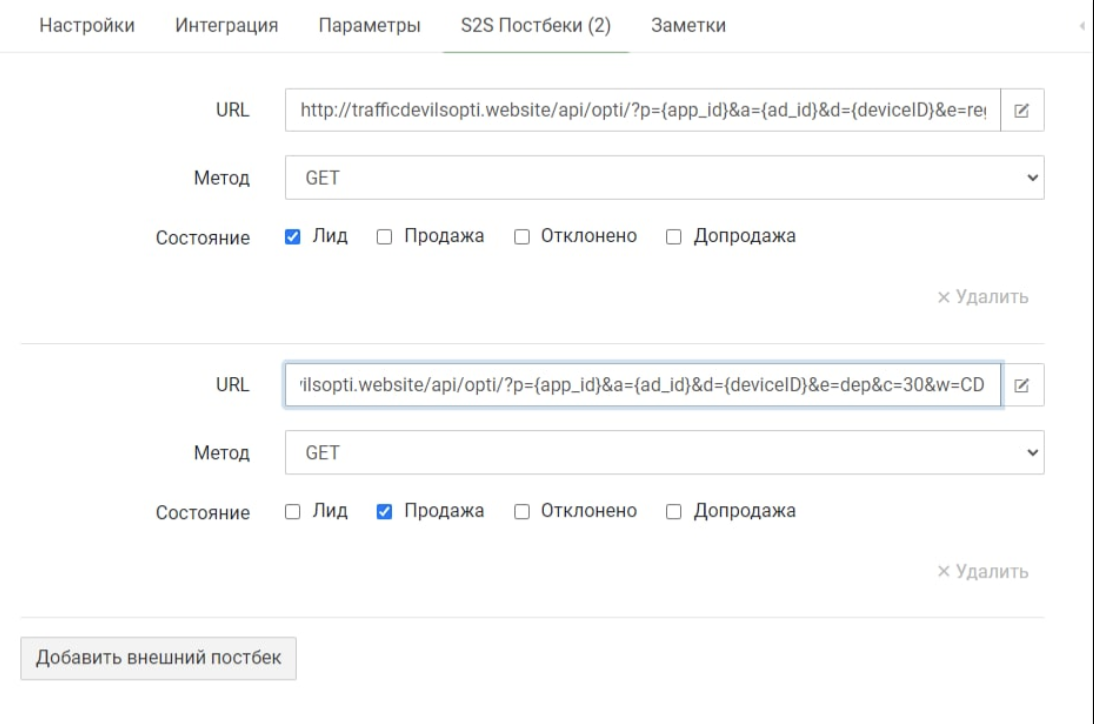Viewport: 1094px width, 724px height.
Task: Delete the second postback via Удалить
Action: point(982,572)
